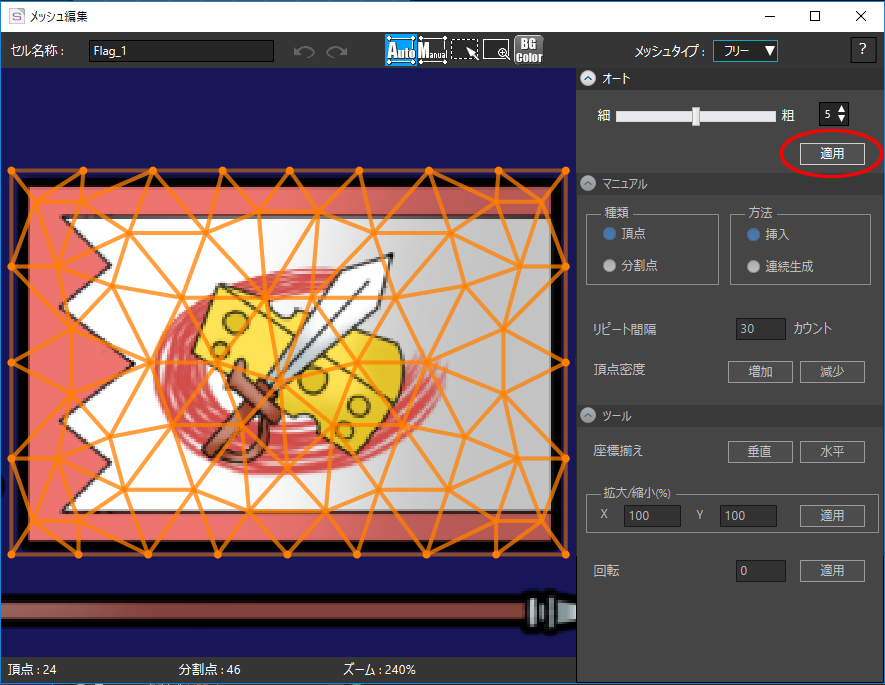The height and width of the screenshot is (685, 885).
Task: Close the メッシュ編集 window
Action: (861, 16)
